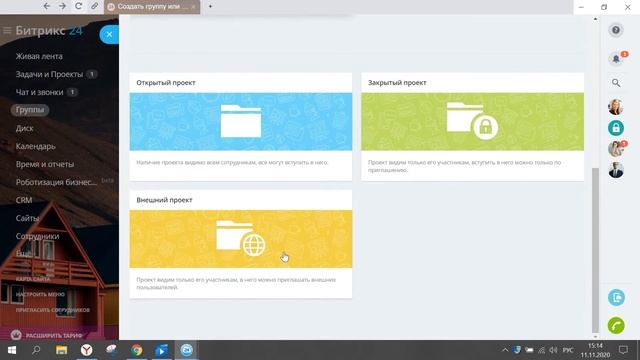Show hidden tray icons with chevron

(x=505, y=350)
